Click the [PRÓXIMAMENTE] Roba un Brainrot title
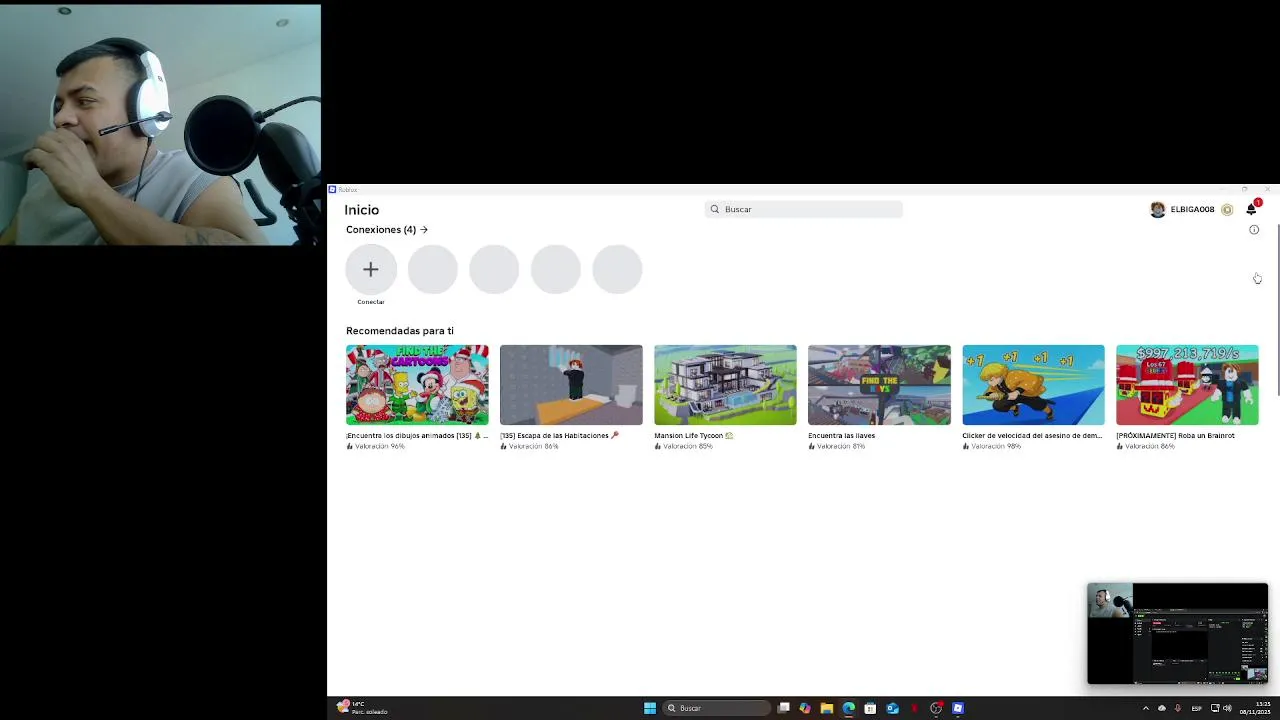Image resolution: width=1280 pixels, height=720 pixels. coord(1175,436)
